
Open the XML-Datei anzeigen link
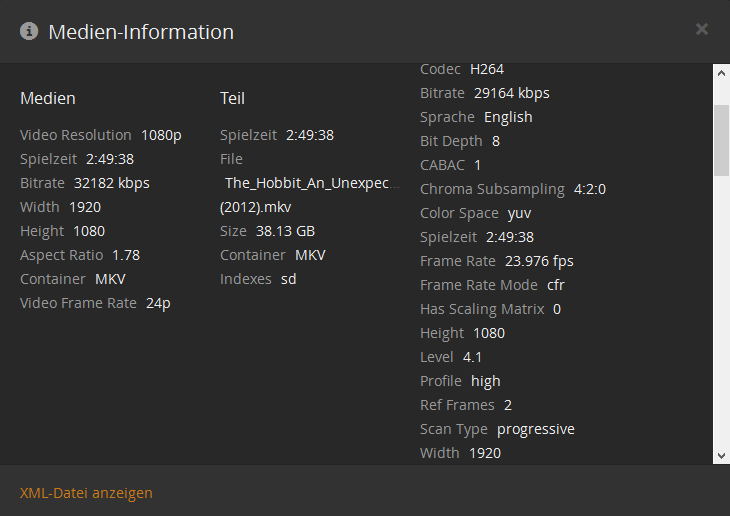86,493
